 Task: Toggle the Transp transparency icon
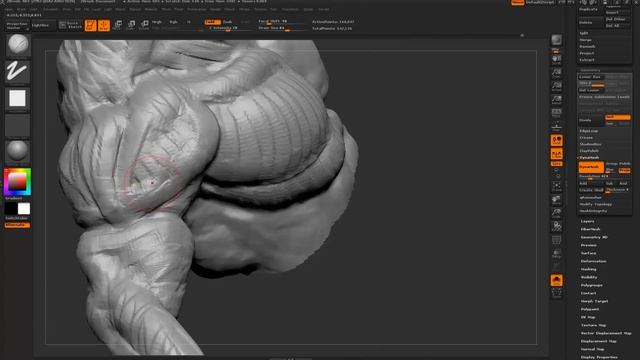pos(557,253)
